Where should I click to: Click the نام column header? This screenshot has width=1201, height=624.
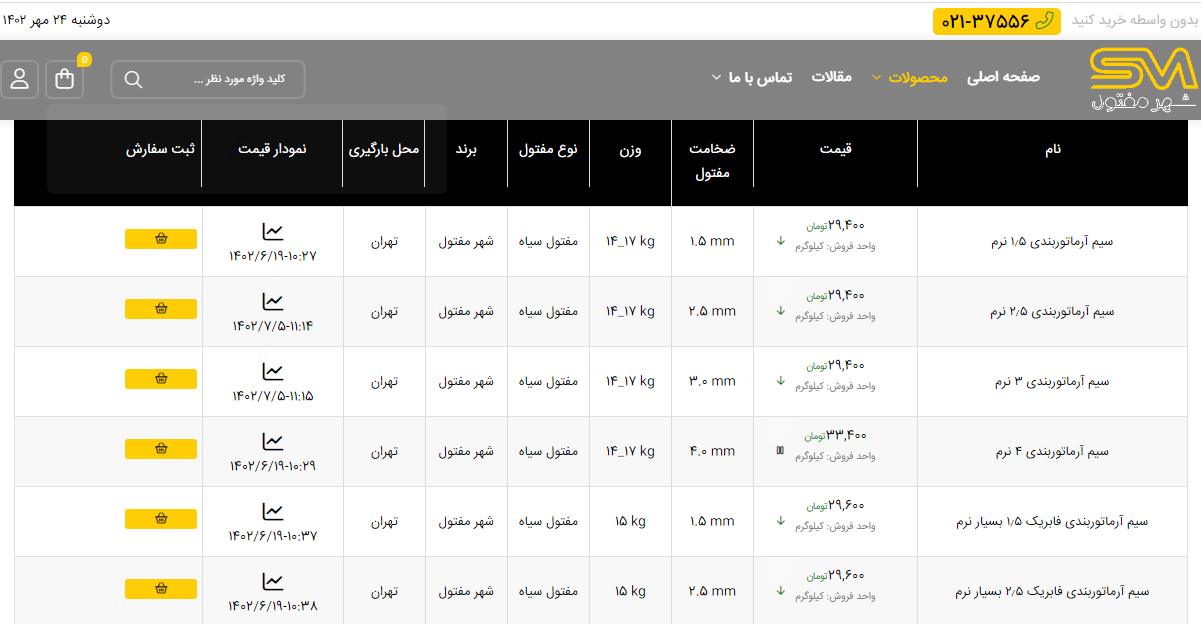(x=1052, y=149)
